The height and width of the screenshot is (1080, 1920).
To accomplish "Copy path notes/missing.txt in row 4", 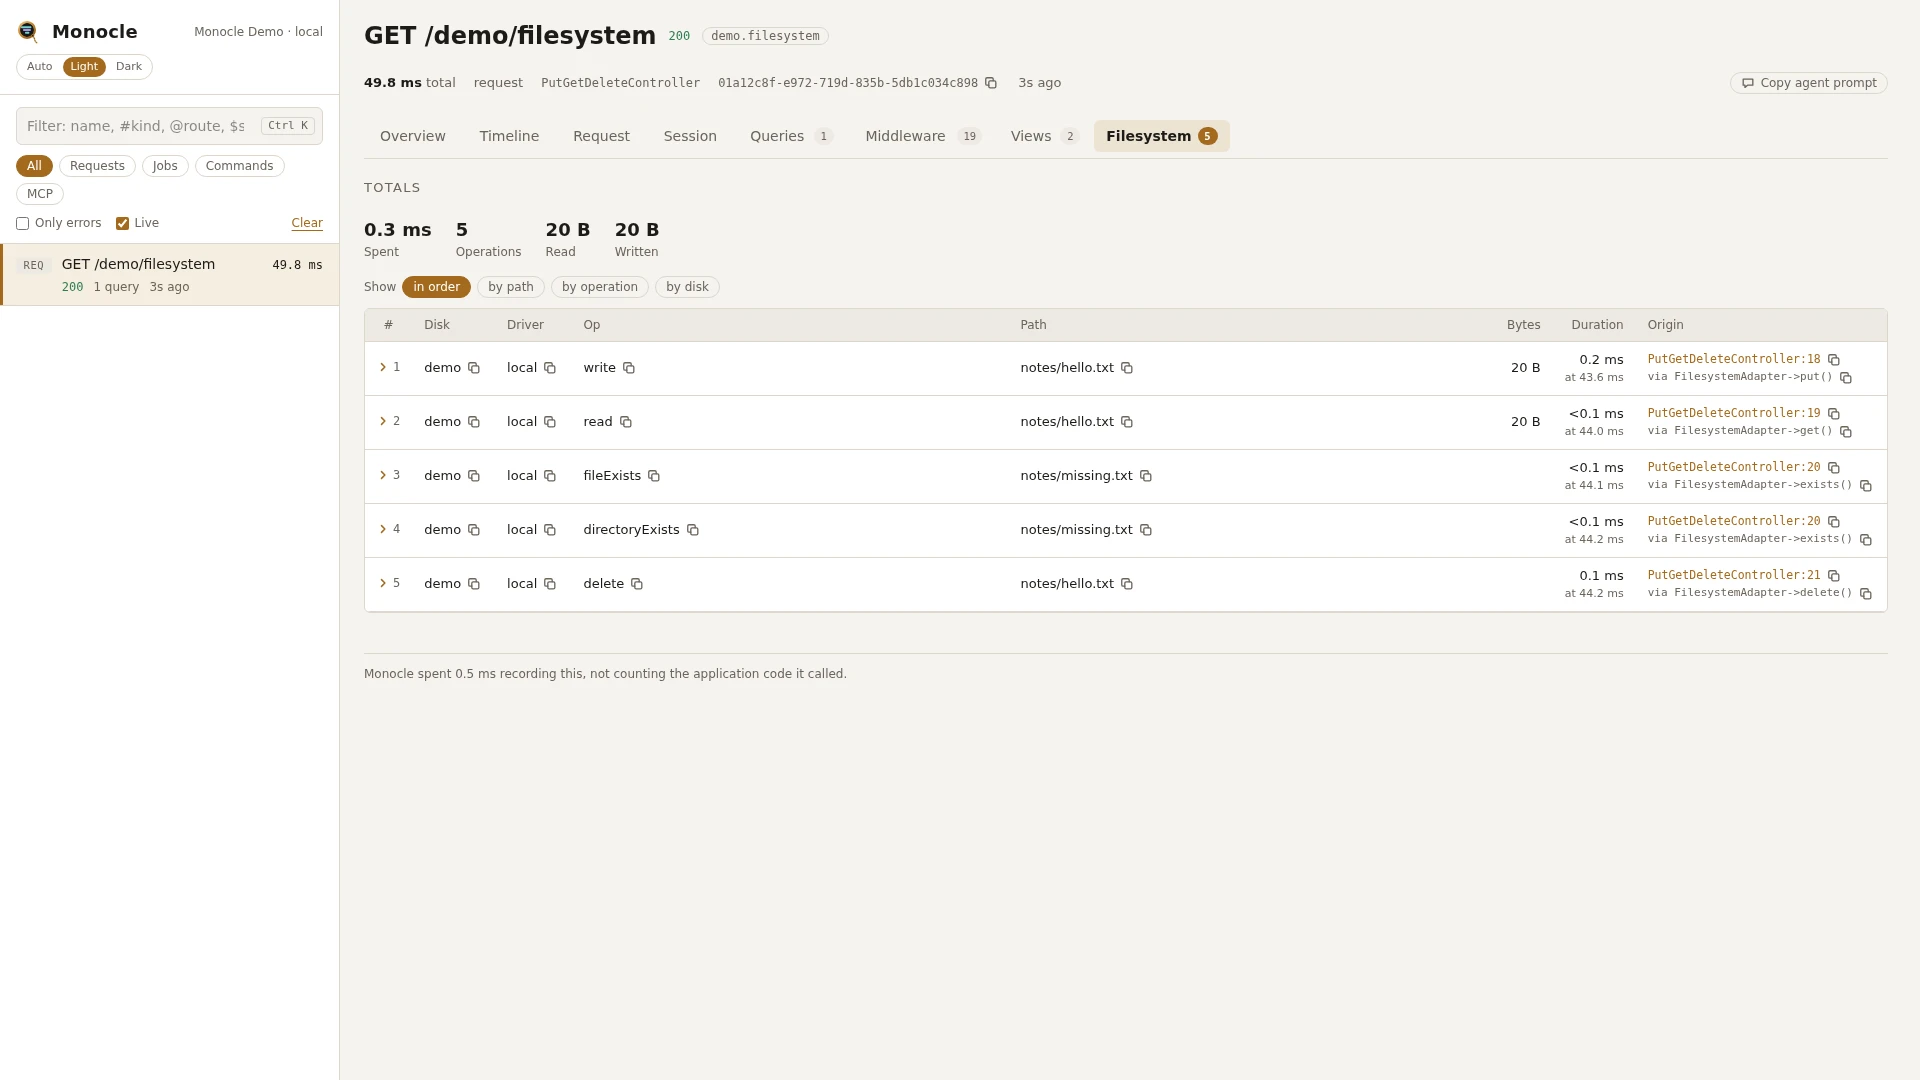I will point(1146,530).
